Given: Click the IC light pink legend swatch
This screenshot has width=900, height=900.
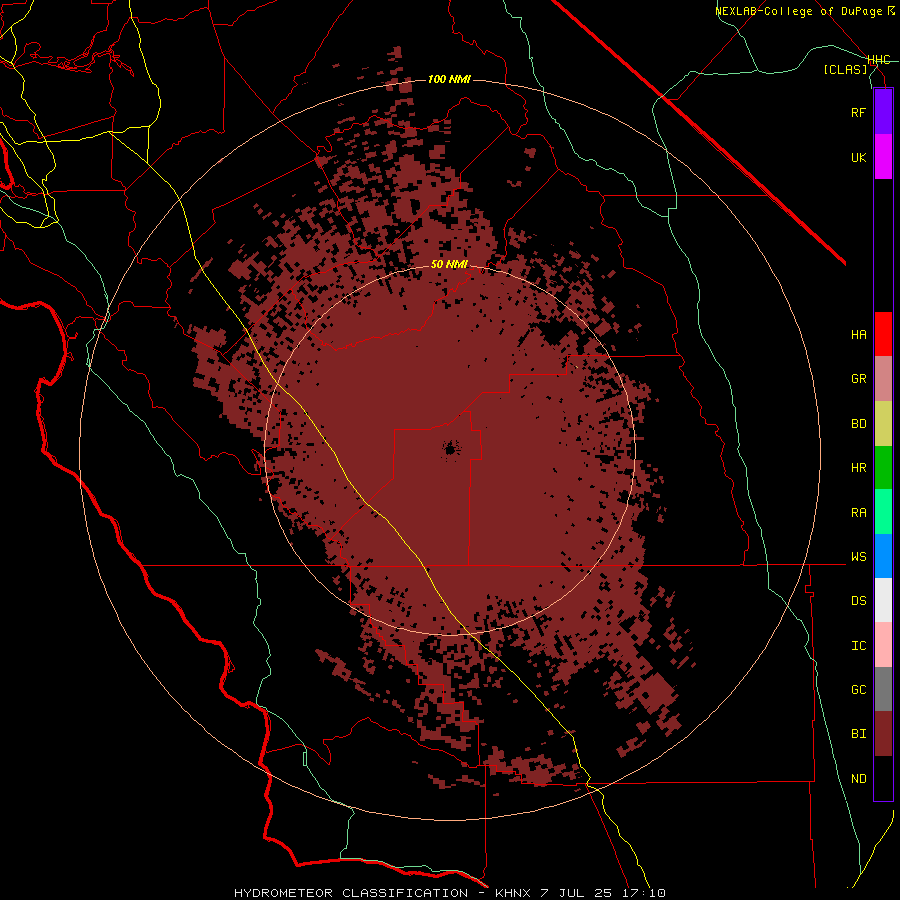Looking at the screenshot, I should 883,645.
